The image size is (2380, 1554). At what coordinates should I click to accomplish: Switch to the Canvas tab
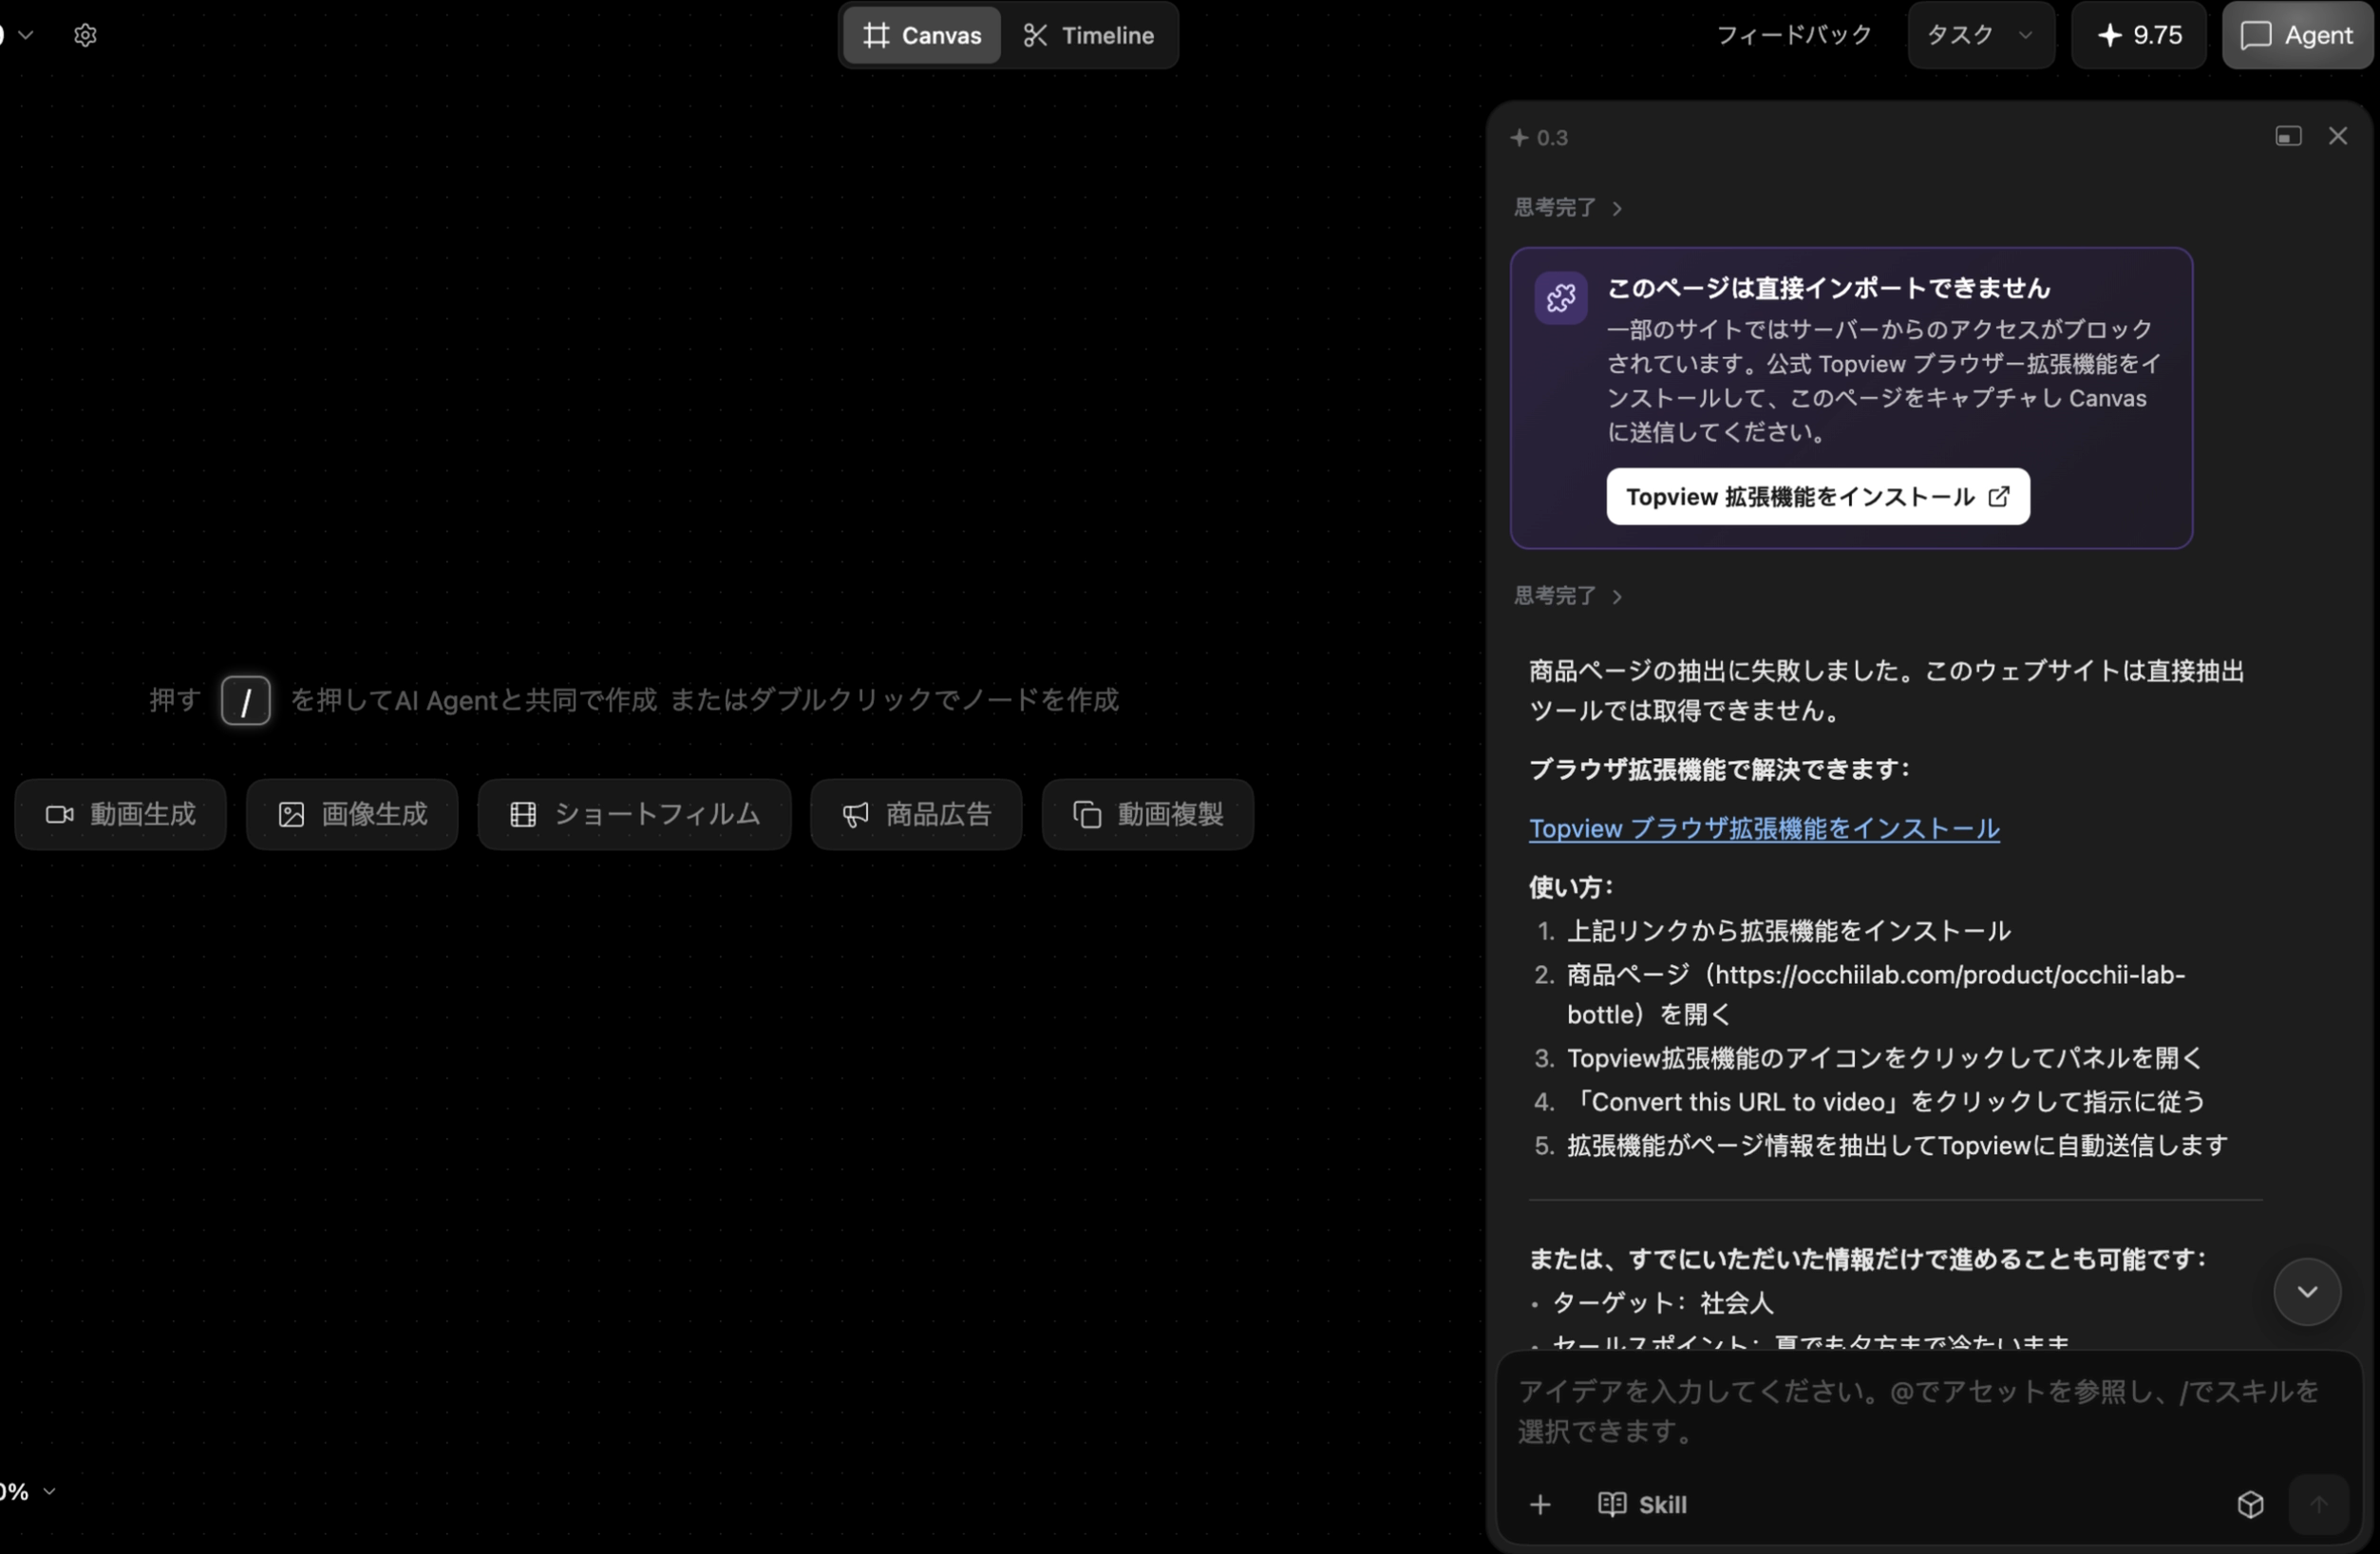coord(922,35)
